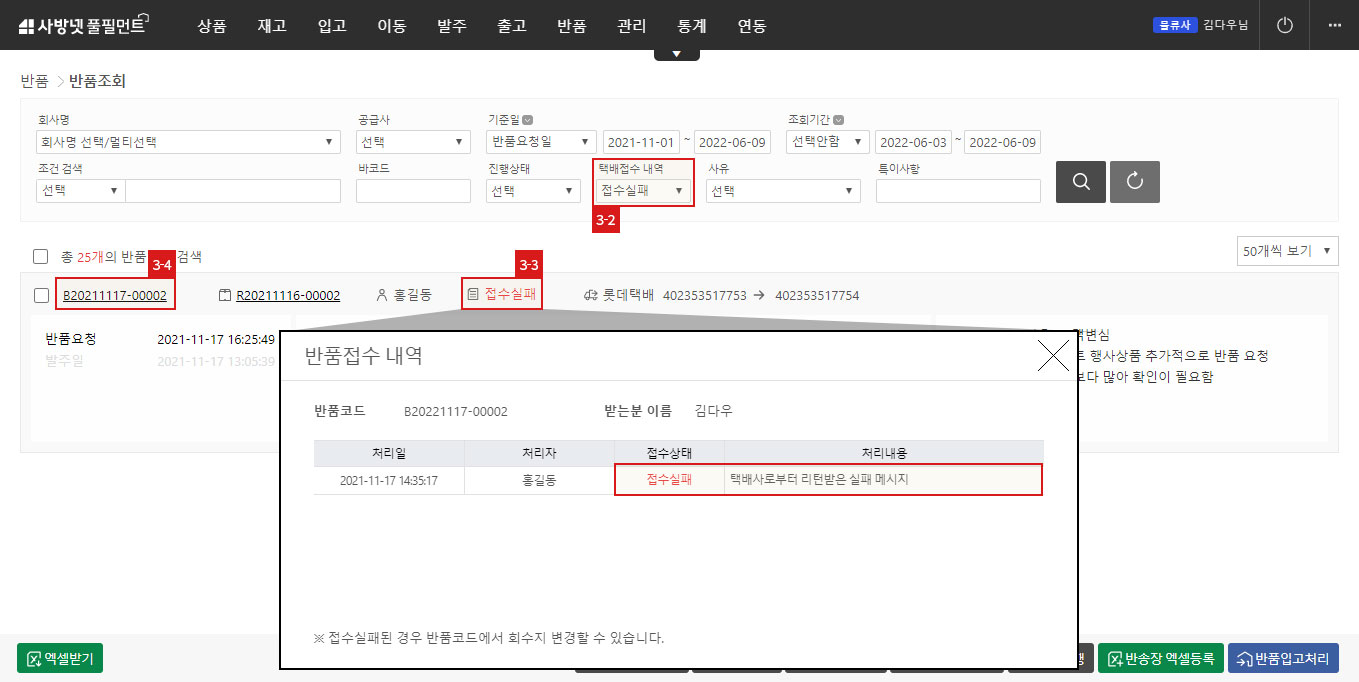Click the truck icon beside 롯데택배
Screen dimensions: 1359x682
click(x=593, y=295)
